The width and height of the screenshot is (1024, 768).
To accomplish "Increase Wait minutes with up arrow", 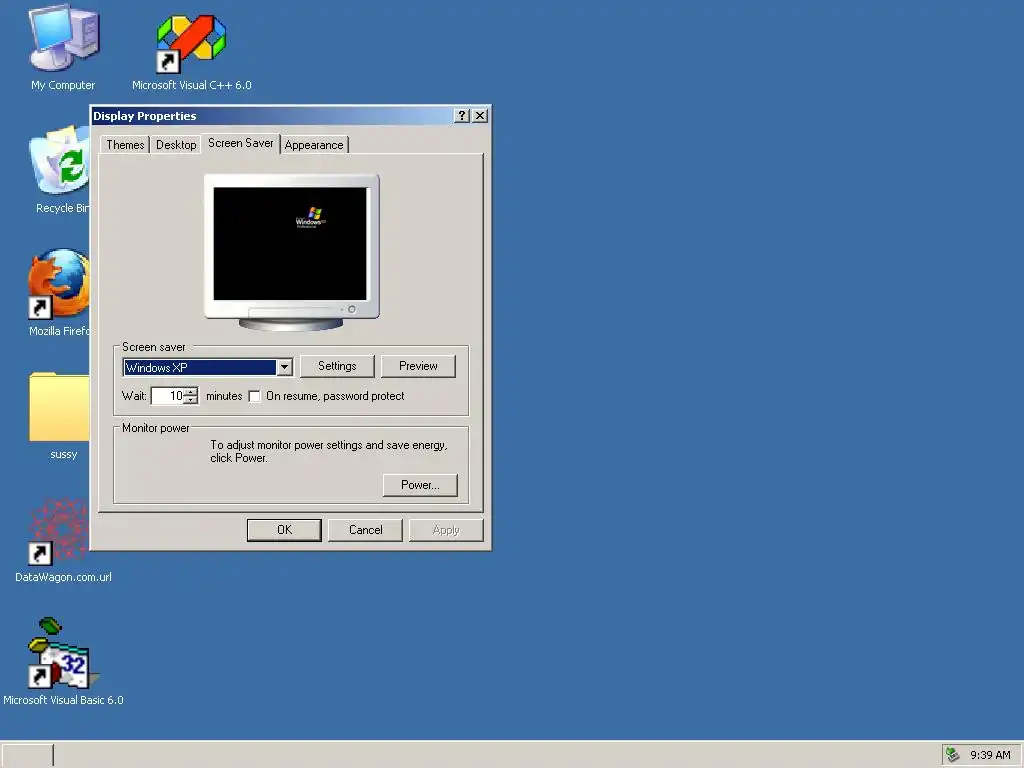I will (x=191, y=392).
